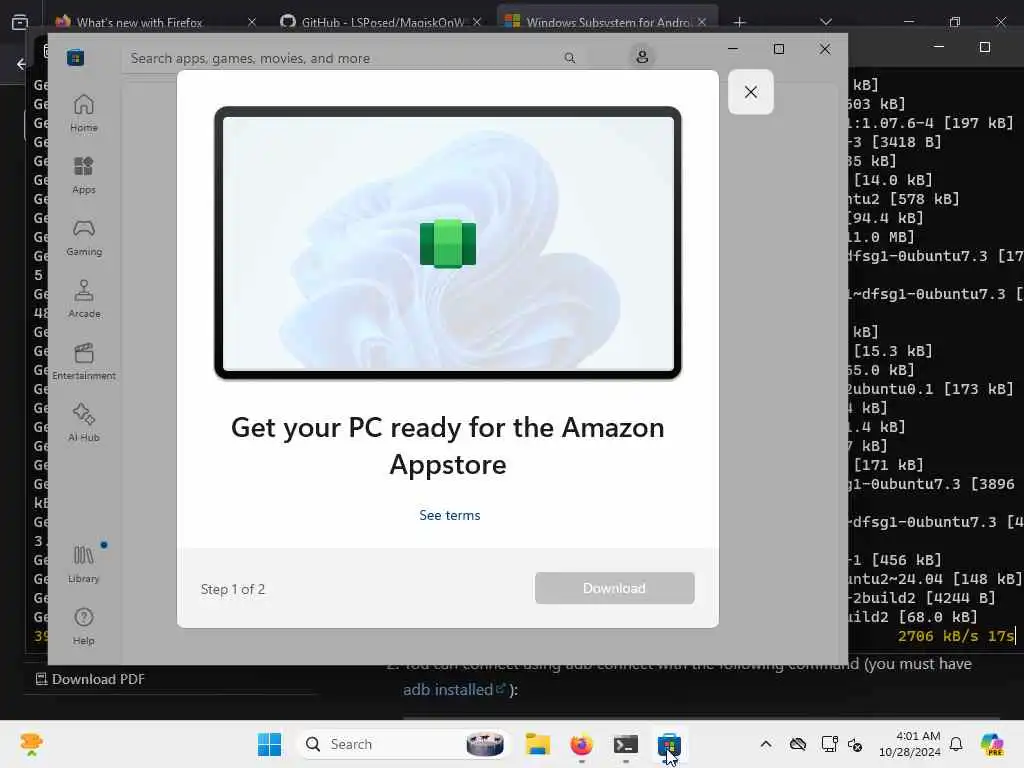
Task: Open Apps section in Store sidebar
Action: tap(84, 175)
